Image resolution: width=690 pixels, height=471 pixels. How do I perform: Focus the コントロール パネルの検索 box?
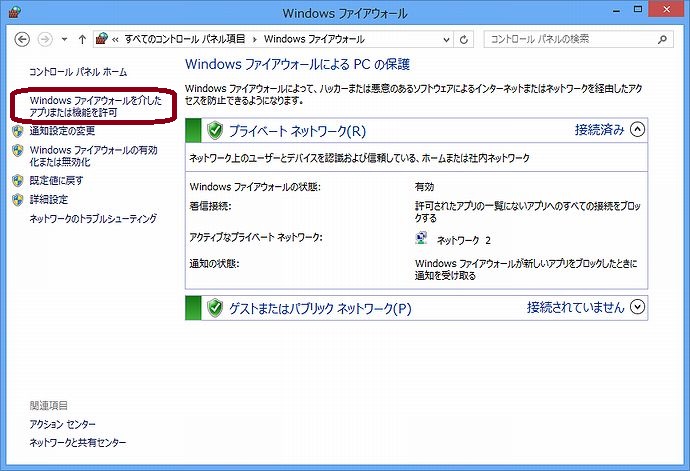(579, 39)
